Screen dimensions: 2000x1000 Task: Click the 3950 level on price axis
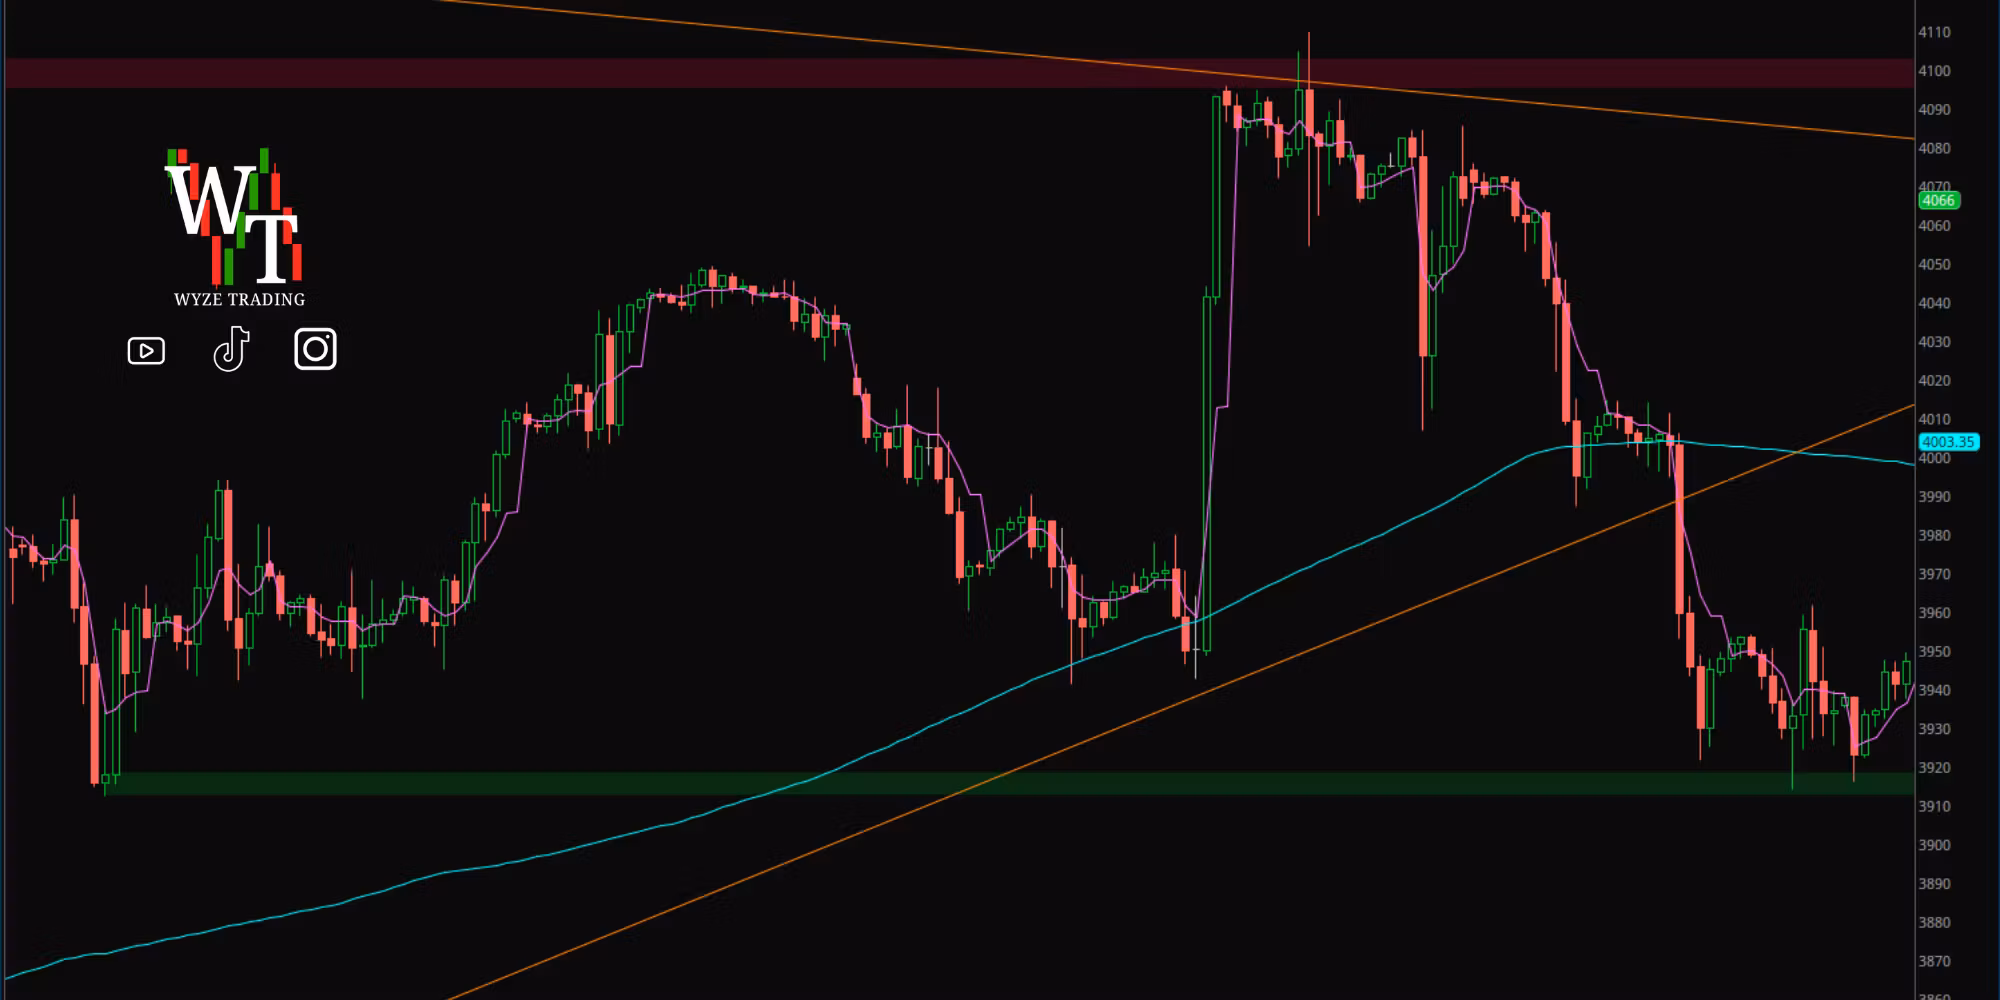pyautogui.click(x=1934, y=651)
